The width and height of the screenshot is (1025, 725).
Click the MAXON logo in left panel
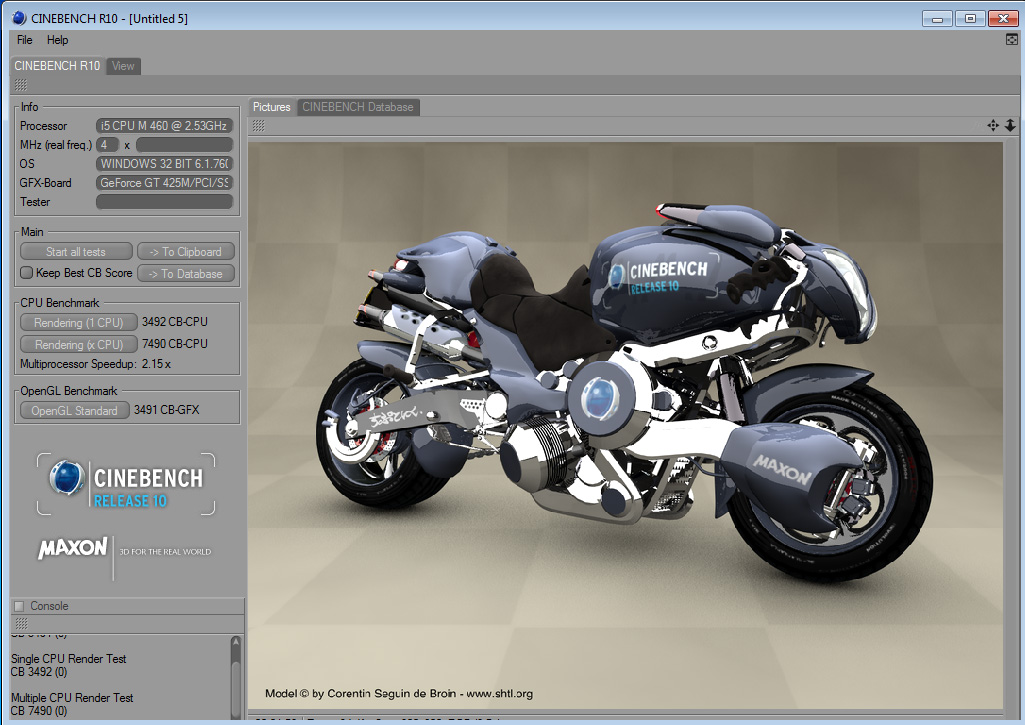[73, 548]
